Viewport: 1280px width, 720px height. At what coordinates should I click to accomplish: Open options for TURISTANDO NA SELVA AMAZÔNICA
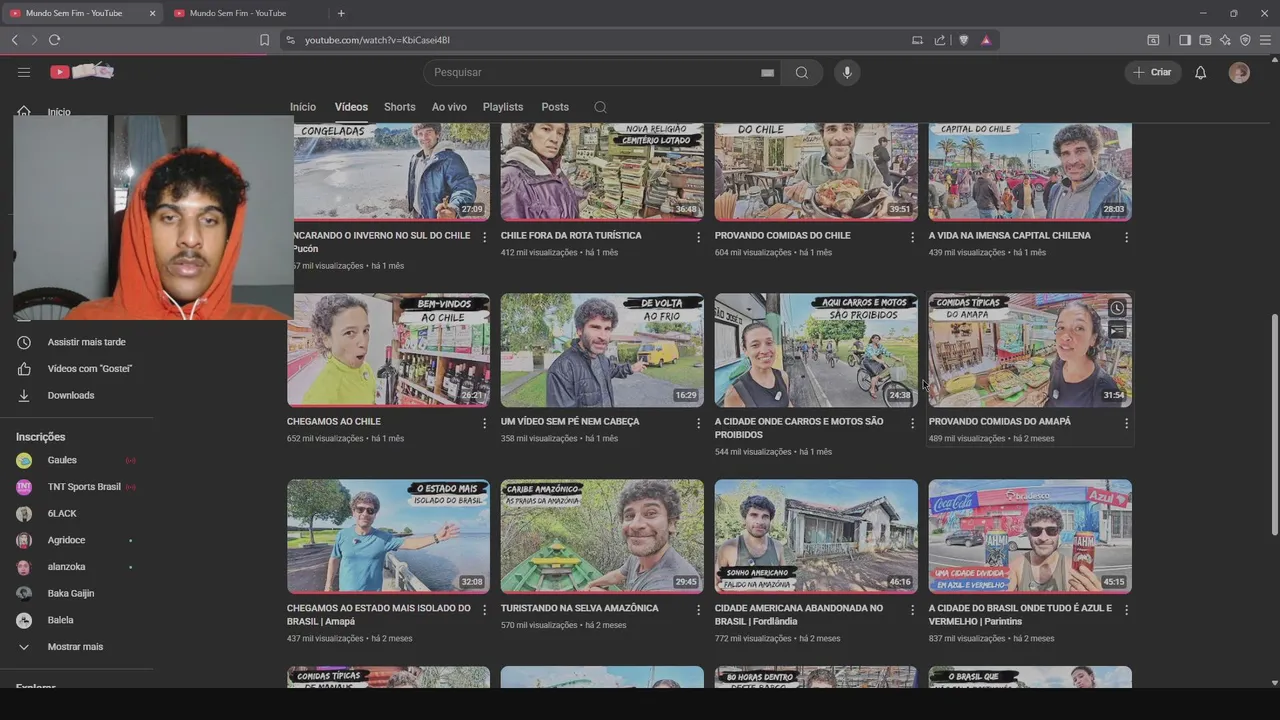(x=699, y=609)
